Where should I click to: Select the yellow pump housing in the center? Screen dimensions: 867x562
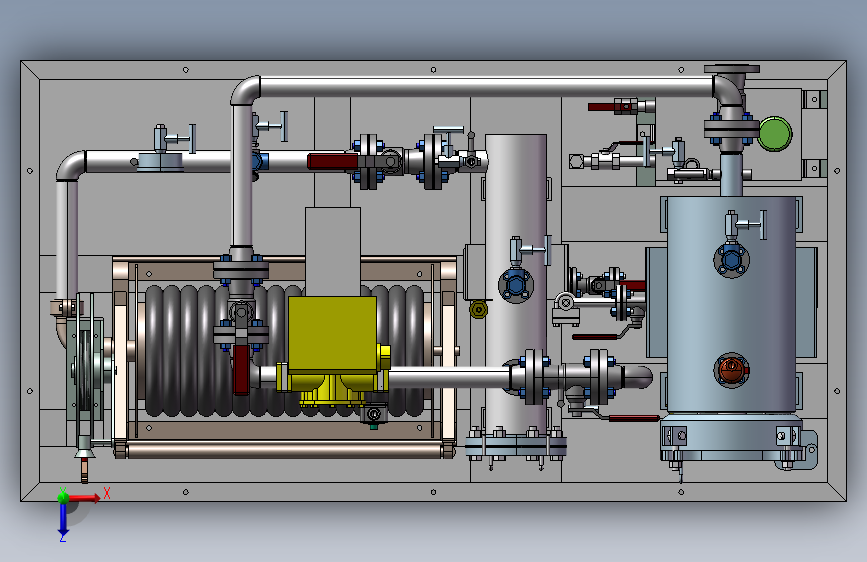coord(332,333)
